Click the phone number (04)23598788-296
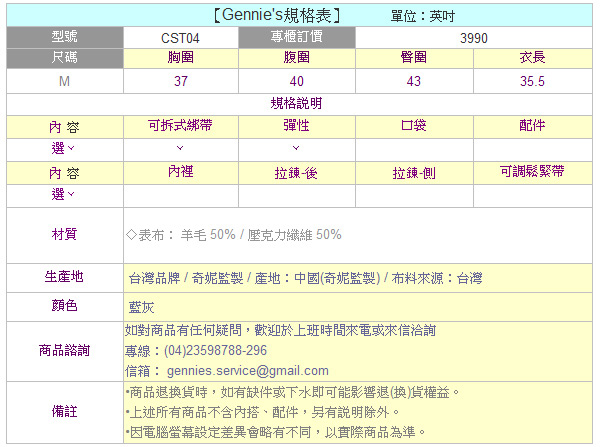This screenshot has width=600, height=447. [215, 351]
